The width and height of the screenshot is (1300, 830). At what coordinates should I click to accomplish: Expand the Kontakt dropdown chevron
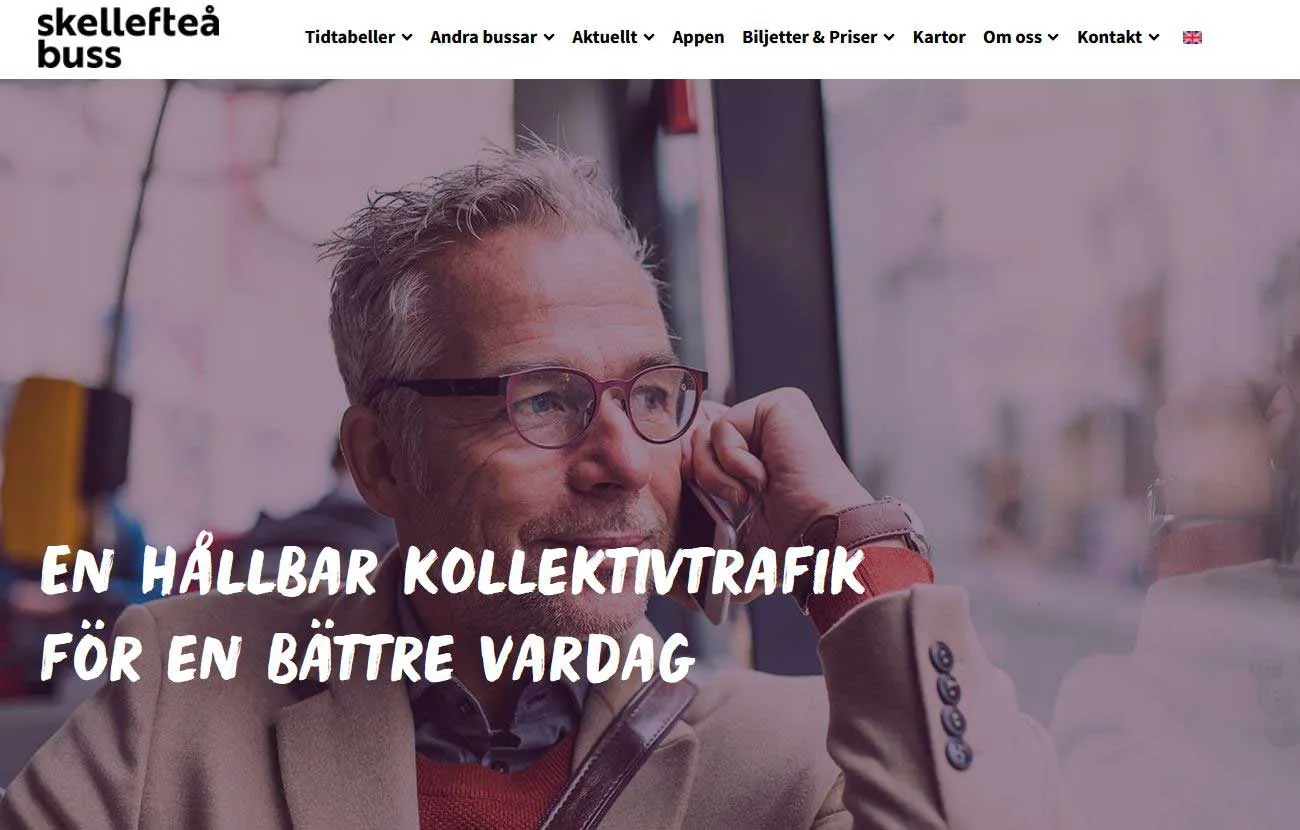click(x=1154, y=37)
